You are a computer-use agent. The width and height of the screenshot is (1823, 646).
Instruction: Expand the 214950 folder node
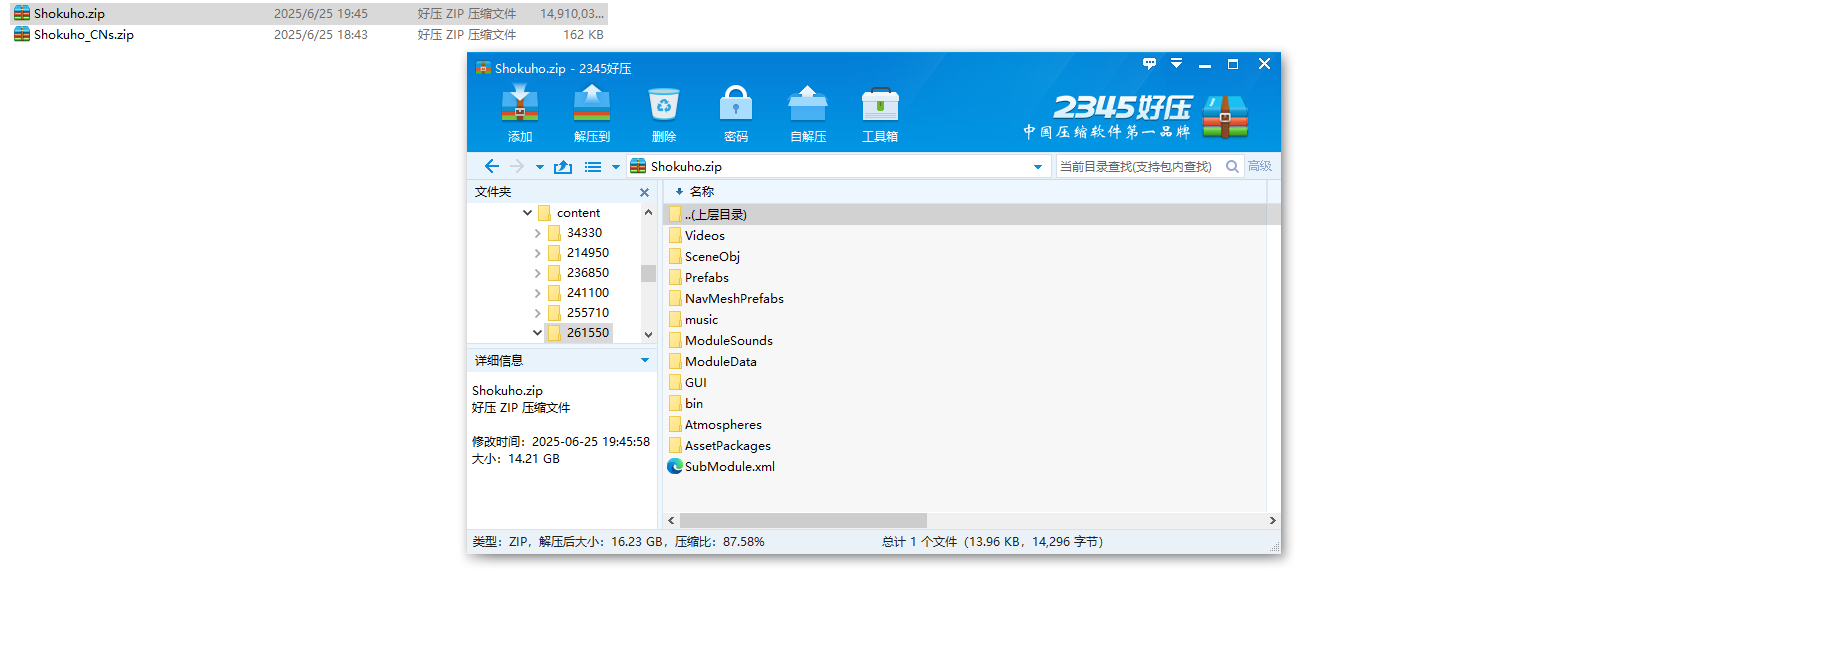tap(537, 253)
